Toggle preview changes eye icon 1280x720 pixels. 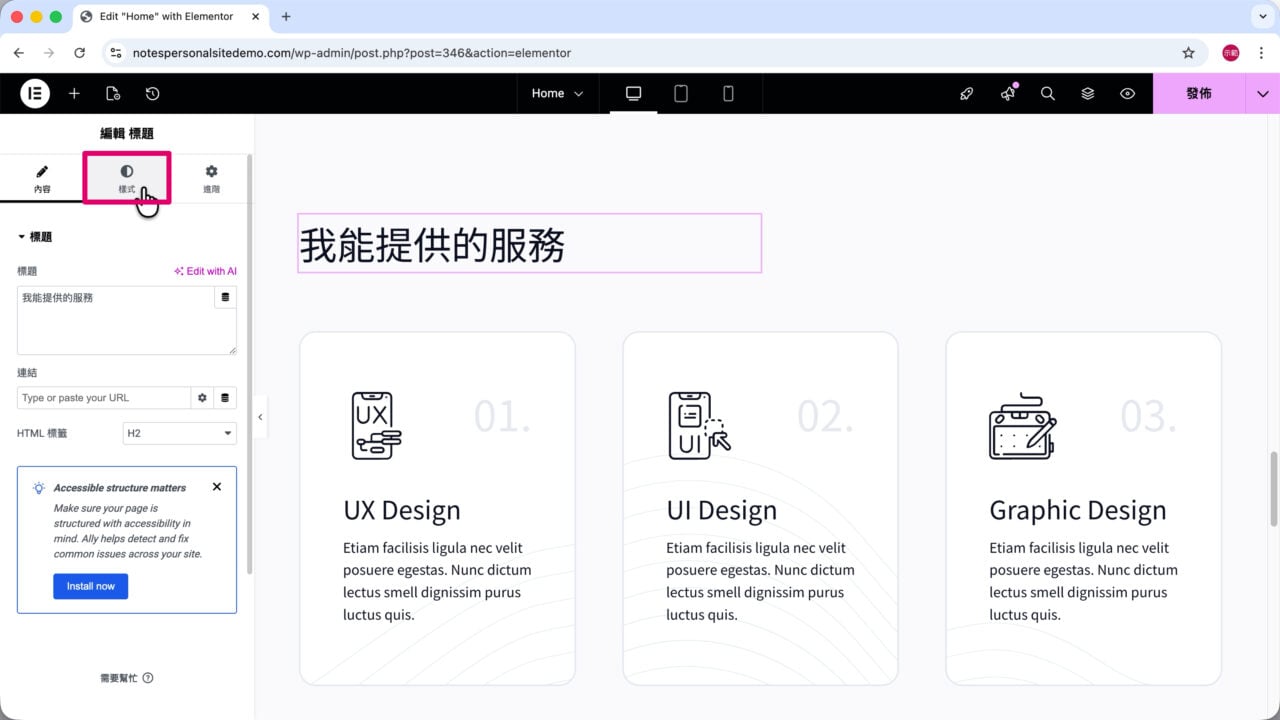1128,93
